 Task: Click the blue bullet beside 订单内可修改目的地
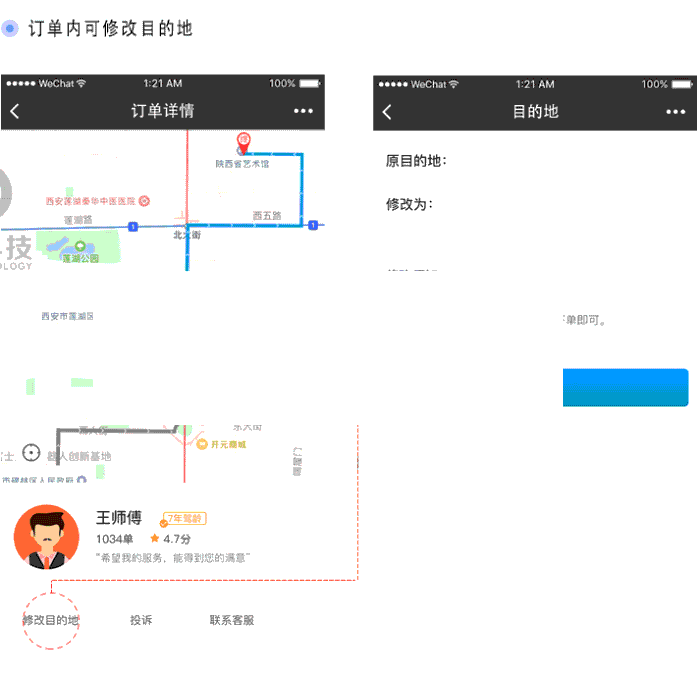10,28
